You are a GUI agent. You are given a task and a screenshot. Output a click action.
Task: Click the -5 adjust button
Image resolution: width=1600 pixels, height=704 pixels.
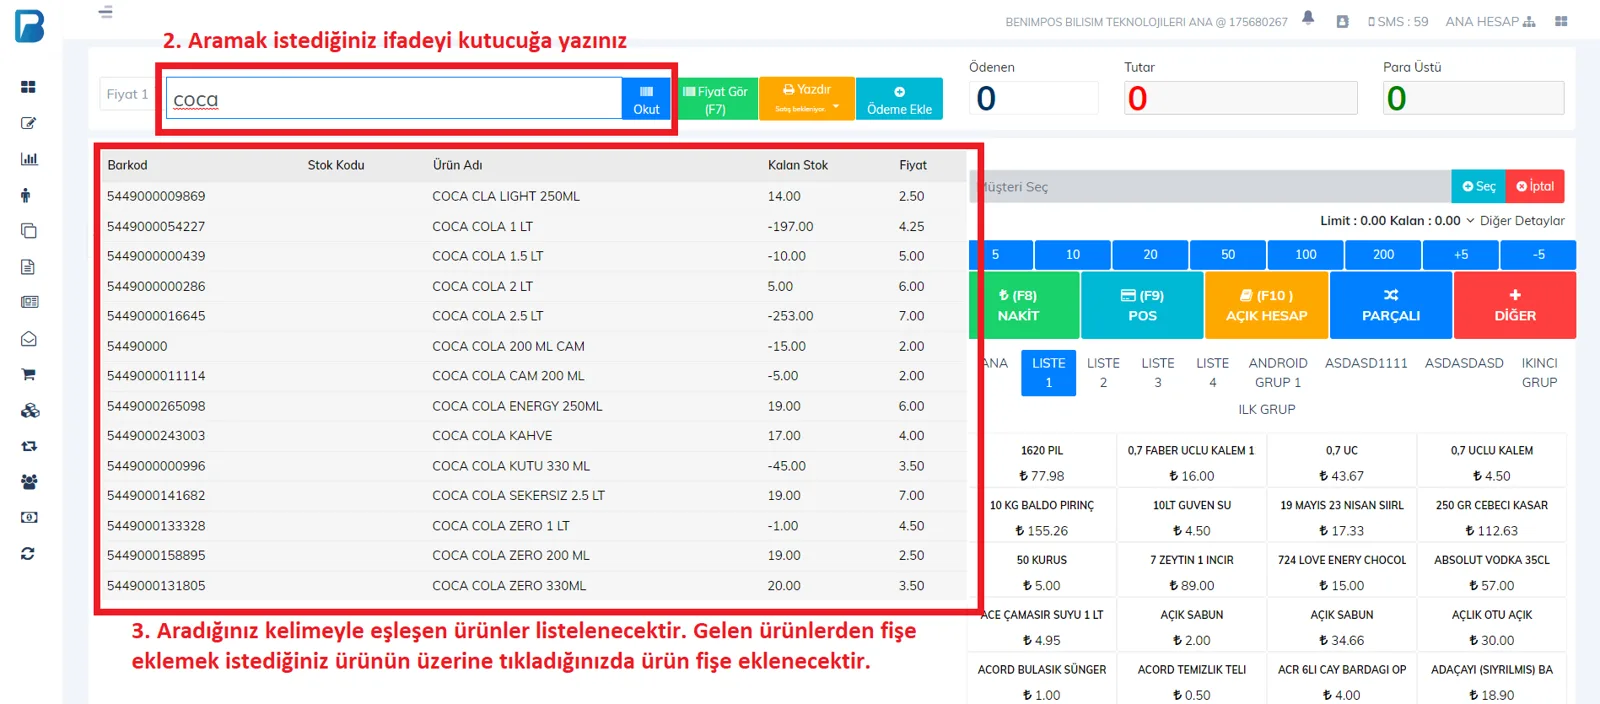[x=1539, y=255]
